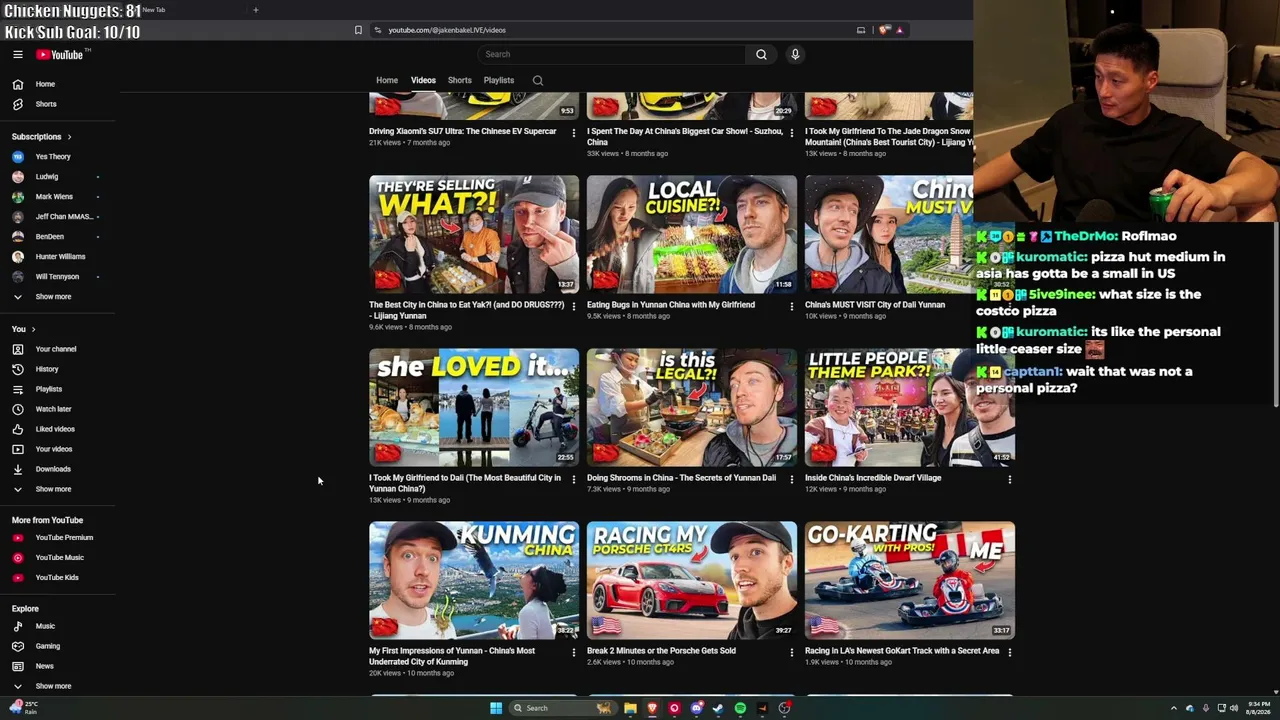
Task: Open a new browser tab
Action: [x=255, y=10]
